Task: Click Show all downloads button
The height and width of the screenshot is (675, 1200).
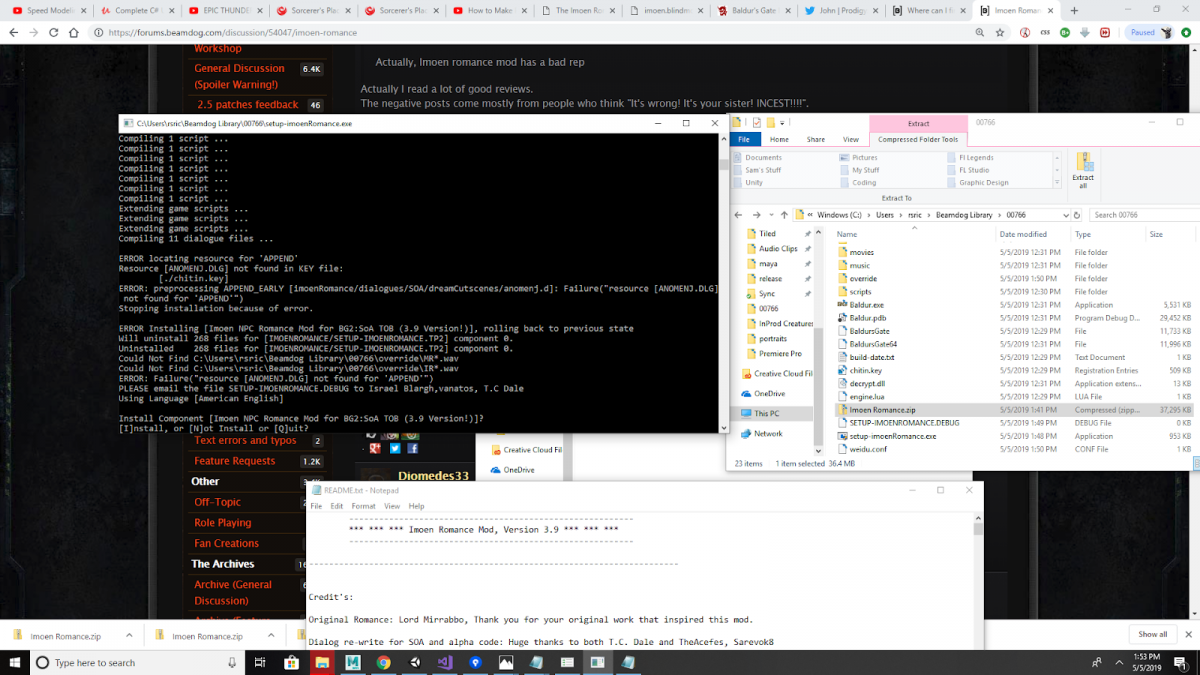Action: click(1152, 634)
